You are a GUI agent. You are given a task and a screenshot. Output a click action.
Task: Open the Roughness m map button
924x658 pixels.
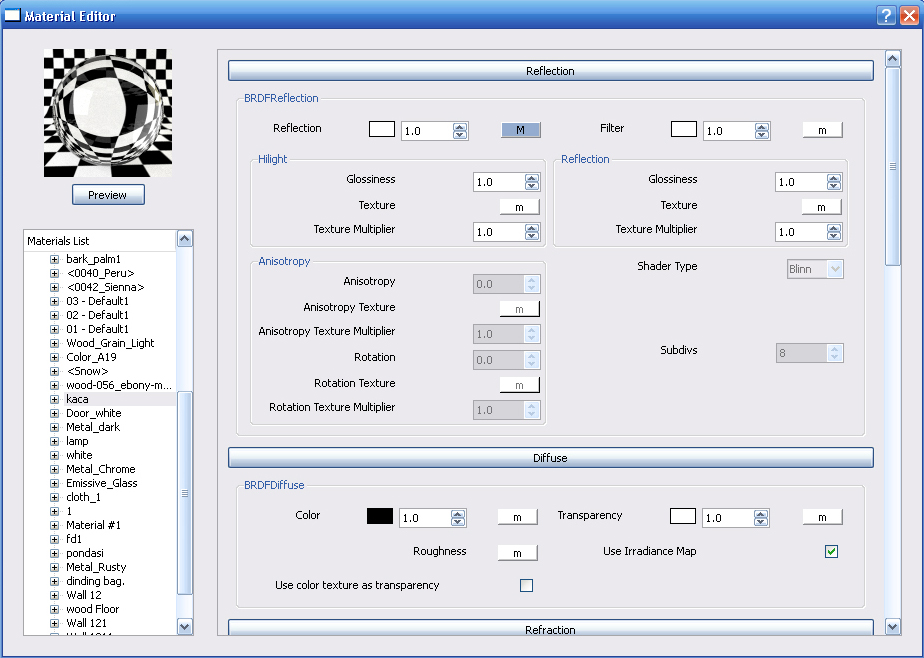click(517, 553)
